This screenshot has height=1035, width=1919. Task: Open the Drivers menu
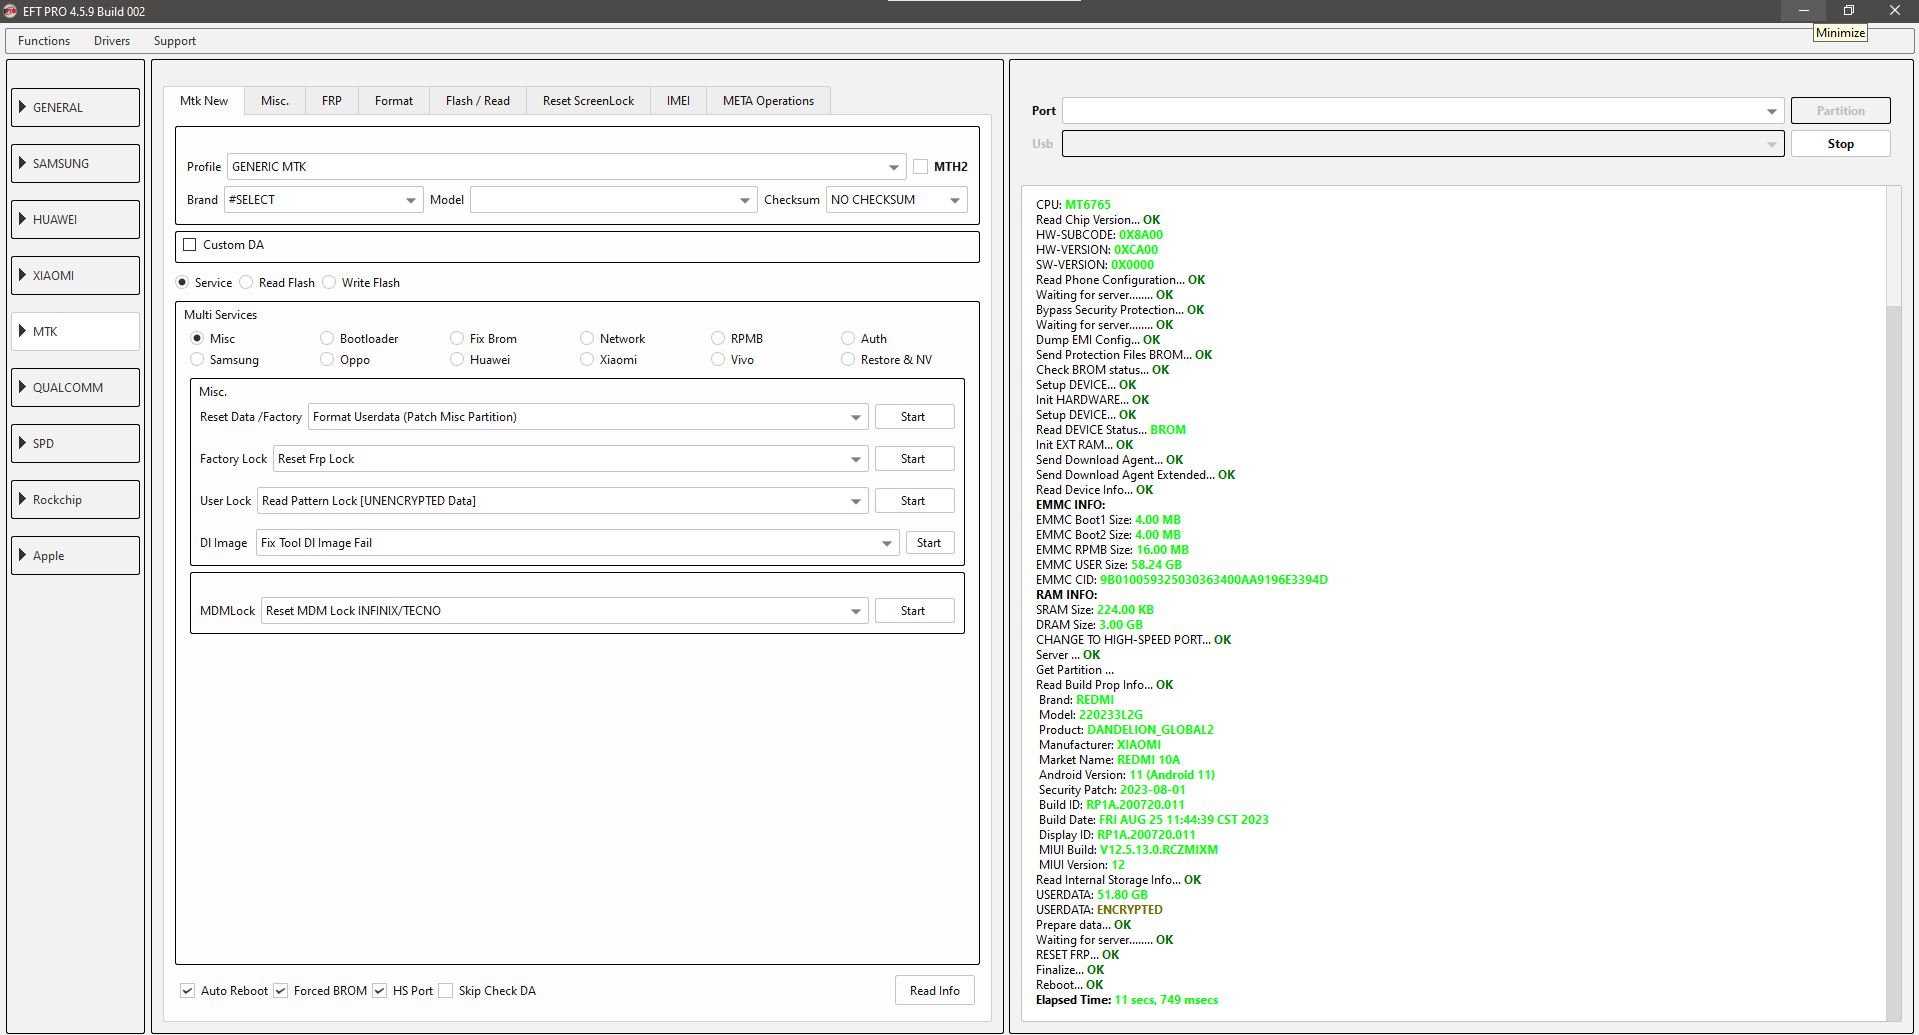point(112,40)
